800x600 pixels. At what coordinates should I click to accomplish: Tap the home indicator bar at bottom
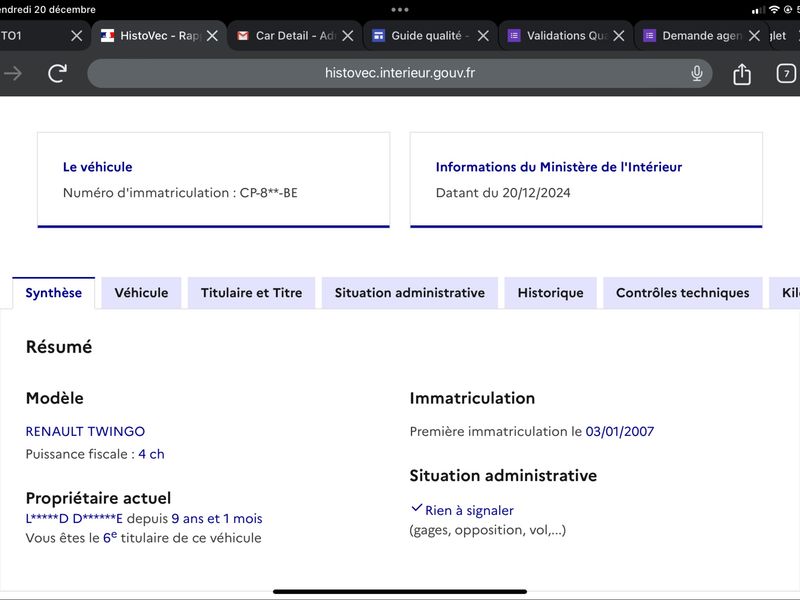[400, 592]
